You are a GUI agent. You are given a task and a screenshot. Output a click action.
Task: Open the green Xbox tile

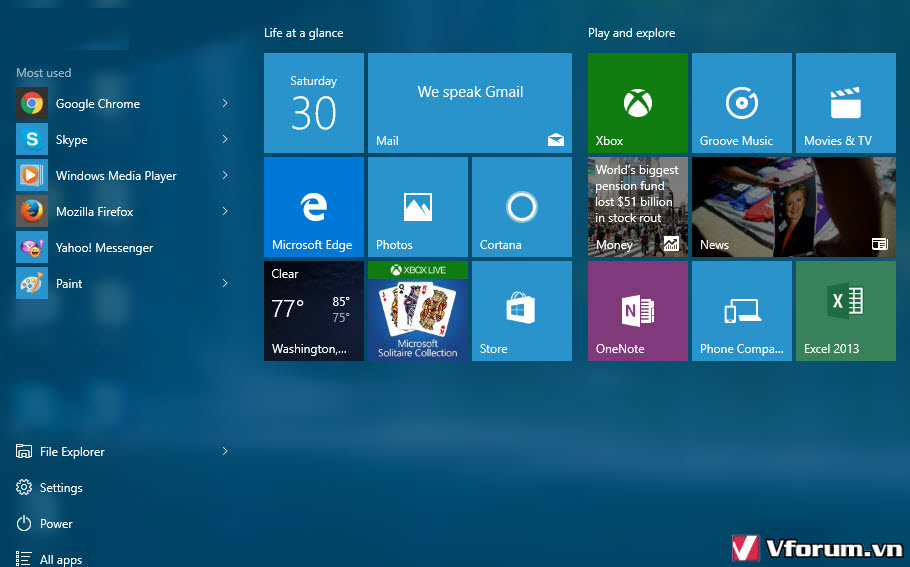pyautogui.click(x=638, y=103)
